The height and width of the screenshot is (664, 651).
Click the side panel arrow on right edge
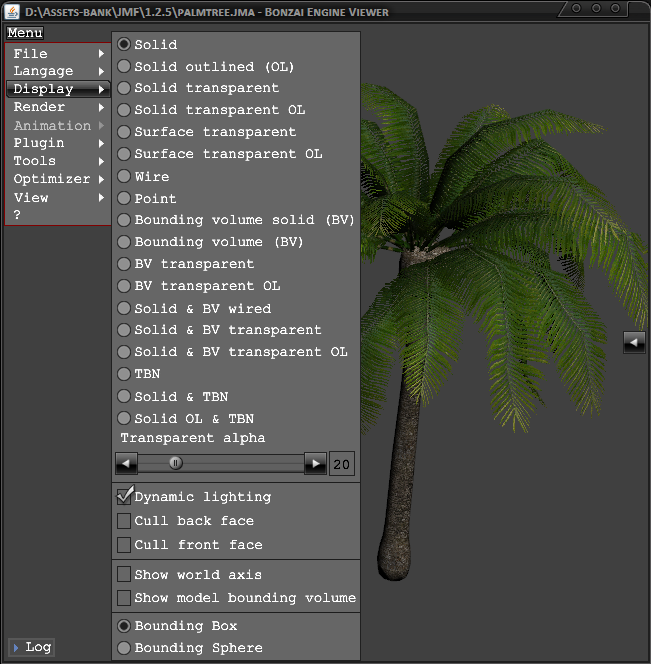point(634,342)
